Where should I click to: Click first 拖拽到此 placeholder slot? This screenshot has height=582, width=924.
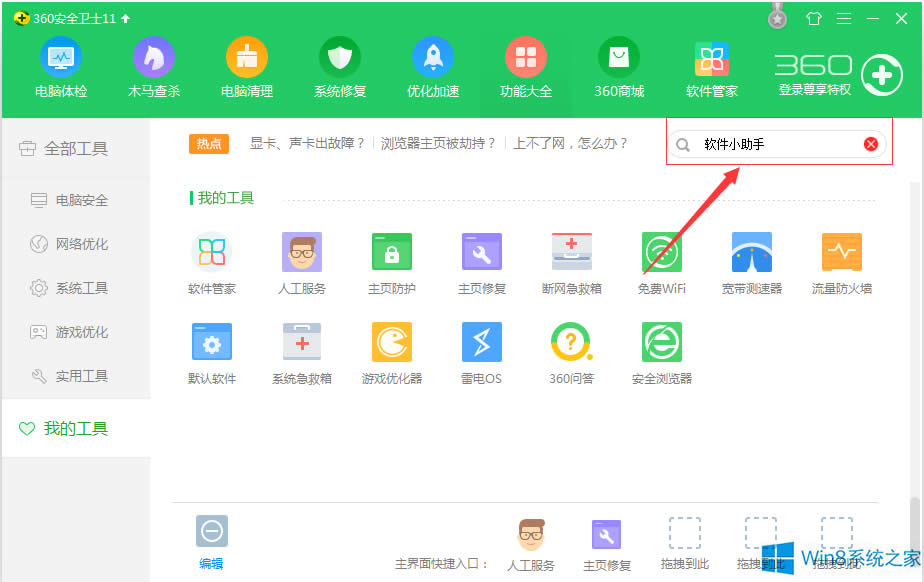(685, 544)
